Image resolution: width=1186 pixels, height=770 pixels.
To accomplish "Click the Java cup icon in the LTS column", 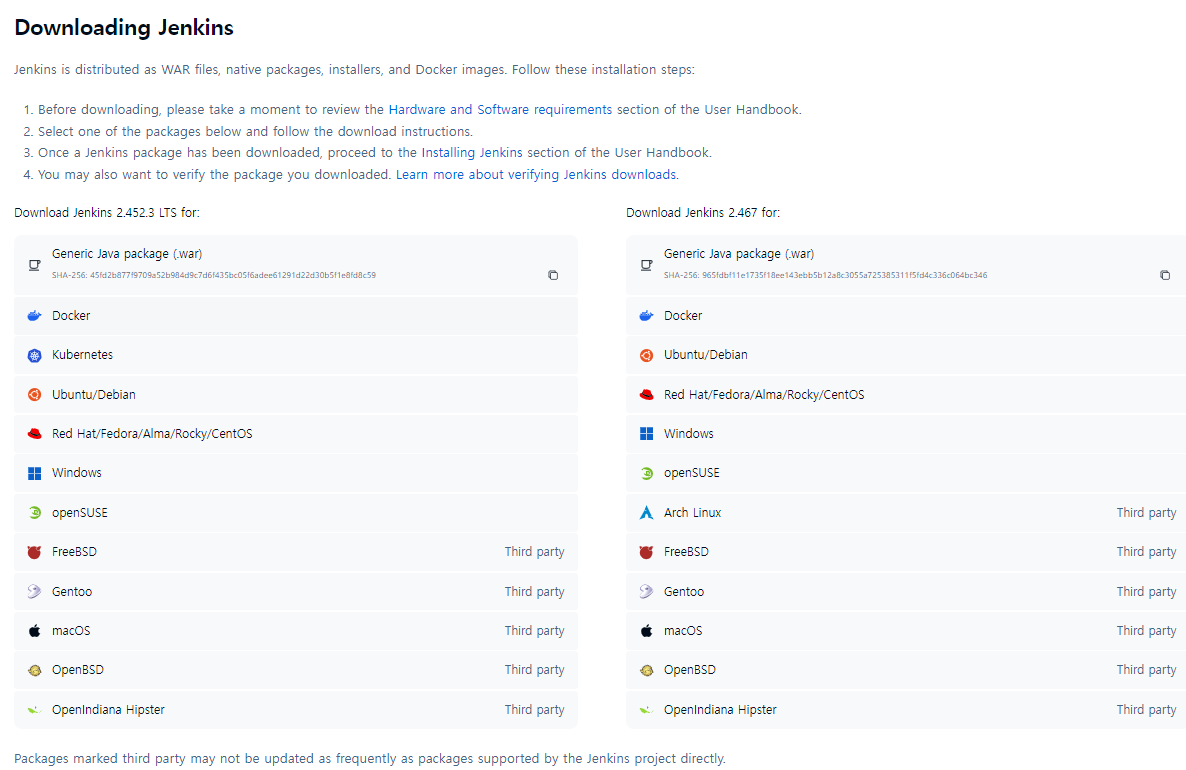I will [34, 265].
